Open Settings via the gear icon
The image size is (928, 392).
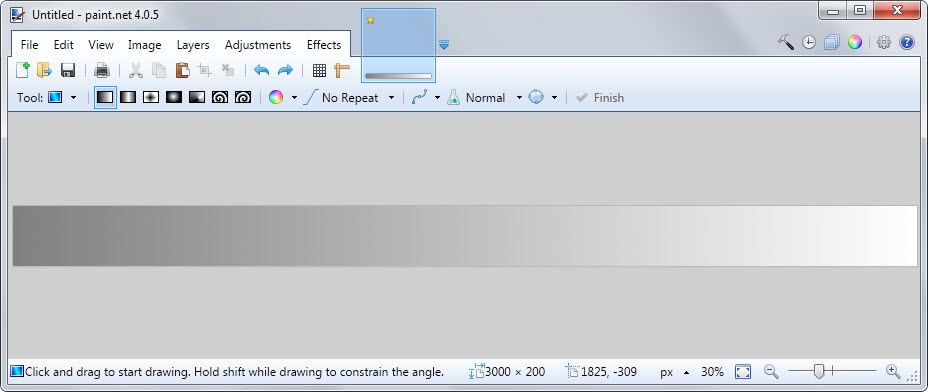(x=884, y=42)
